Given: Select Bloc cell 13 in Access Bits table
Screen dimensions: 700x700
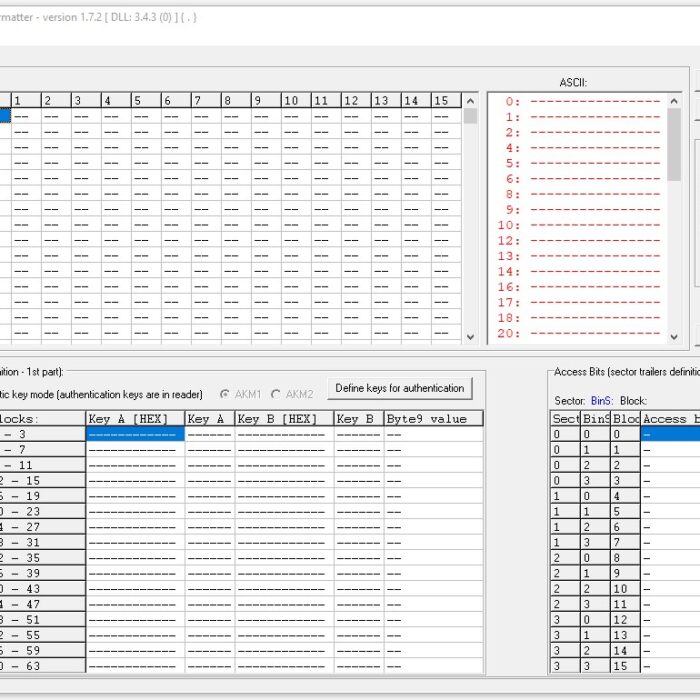Looking at the screenshot, I should [625, 635].
